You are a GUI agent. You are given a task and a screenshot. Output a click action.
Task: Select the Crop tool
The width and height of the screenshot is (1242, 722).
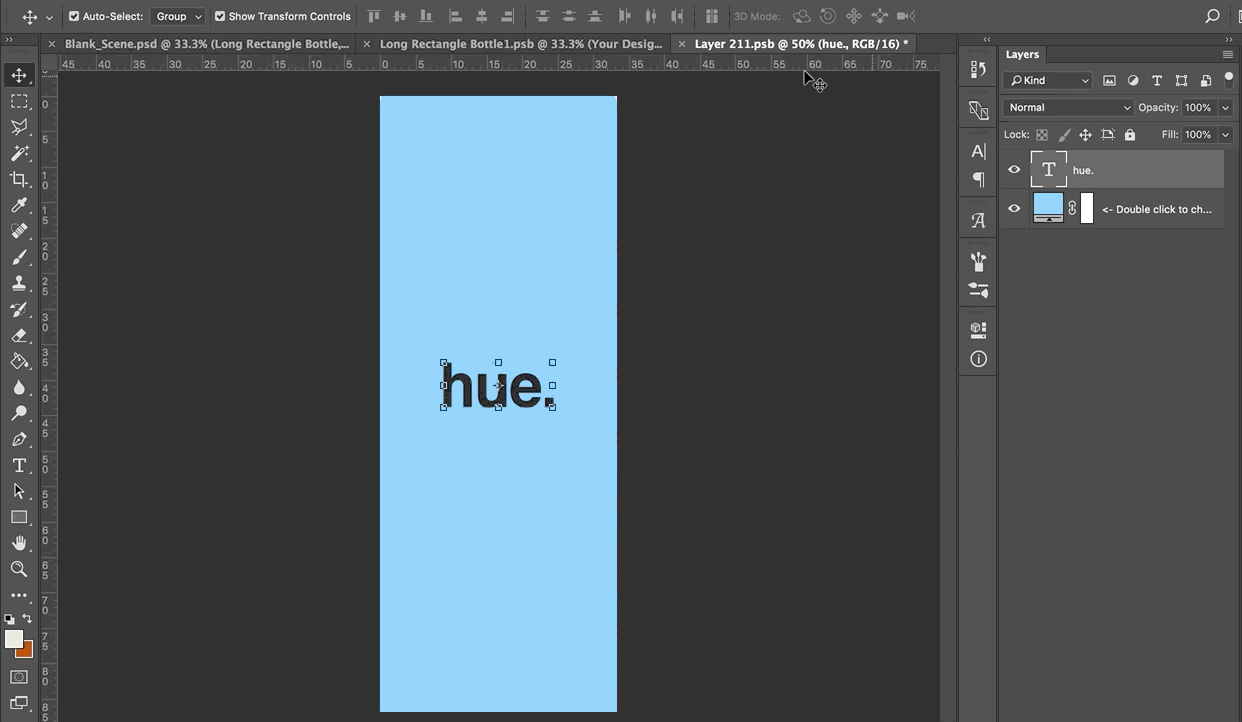(x=19, y=179)
